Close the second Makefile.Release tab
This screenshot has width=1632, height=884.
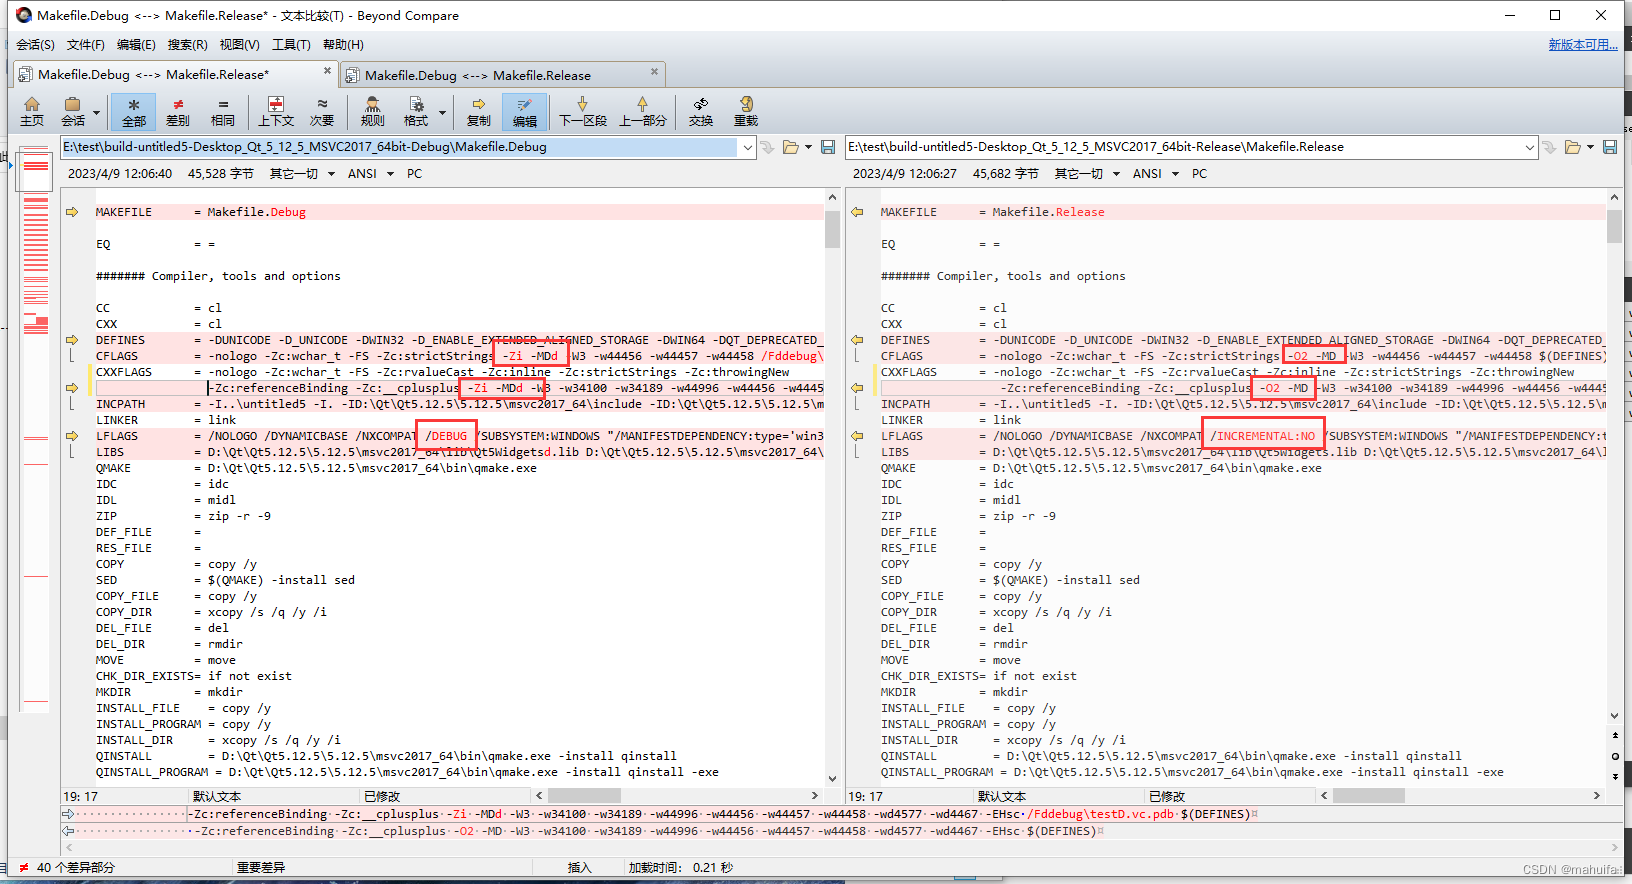(654, 71)
